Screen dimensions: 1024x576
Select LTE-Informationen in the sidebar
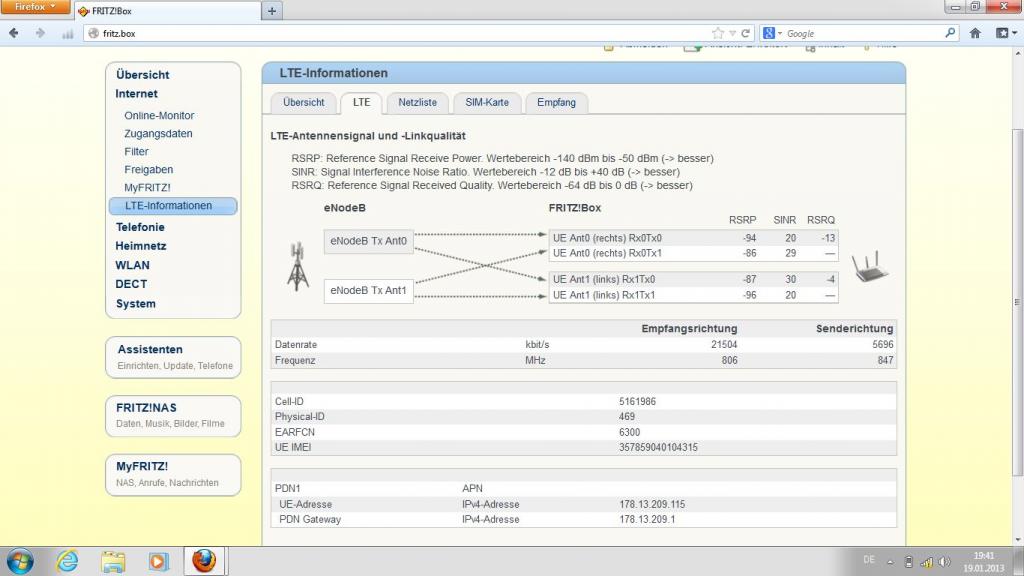coord(173,206)
